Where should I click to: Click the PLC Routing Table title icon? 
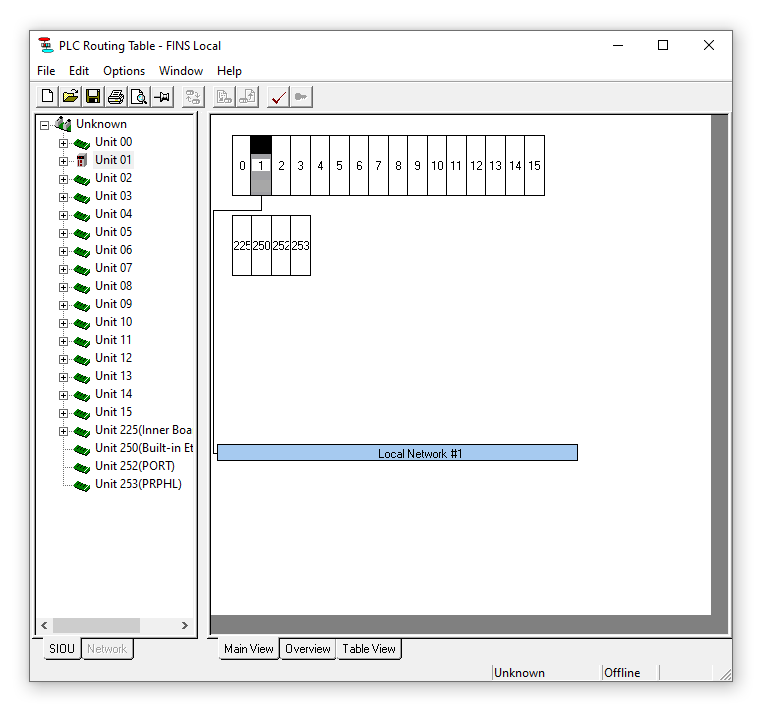(46, 45)
